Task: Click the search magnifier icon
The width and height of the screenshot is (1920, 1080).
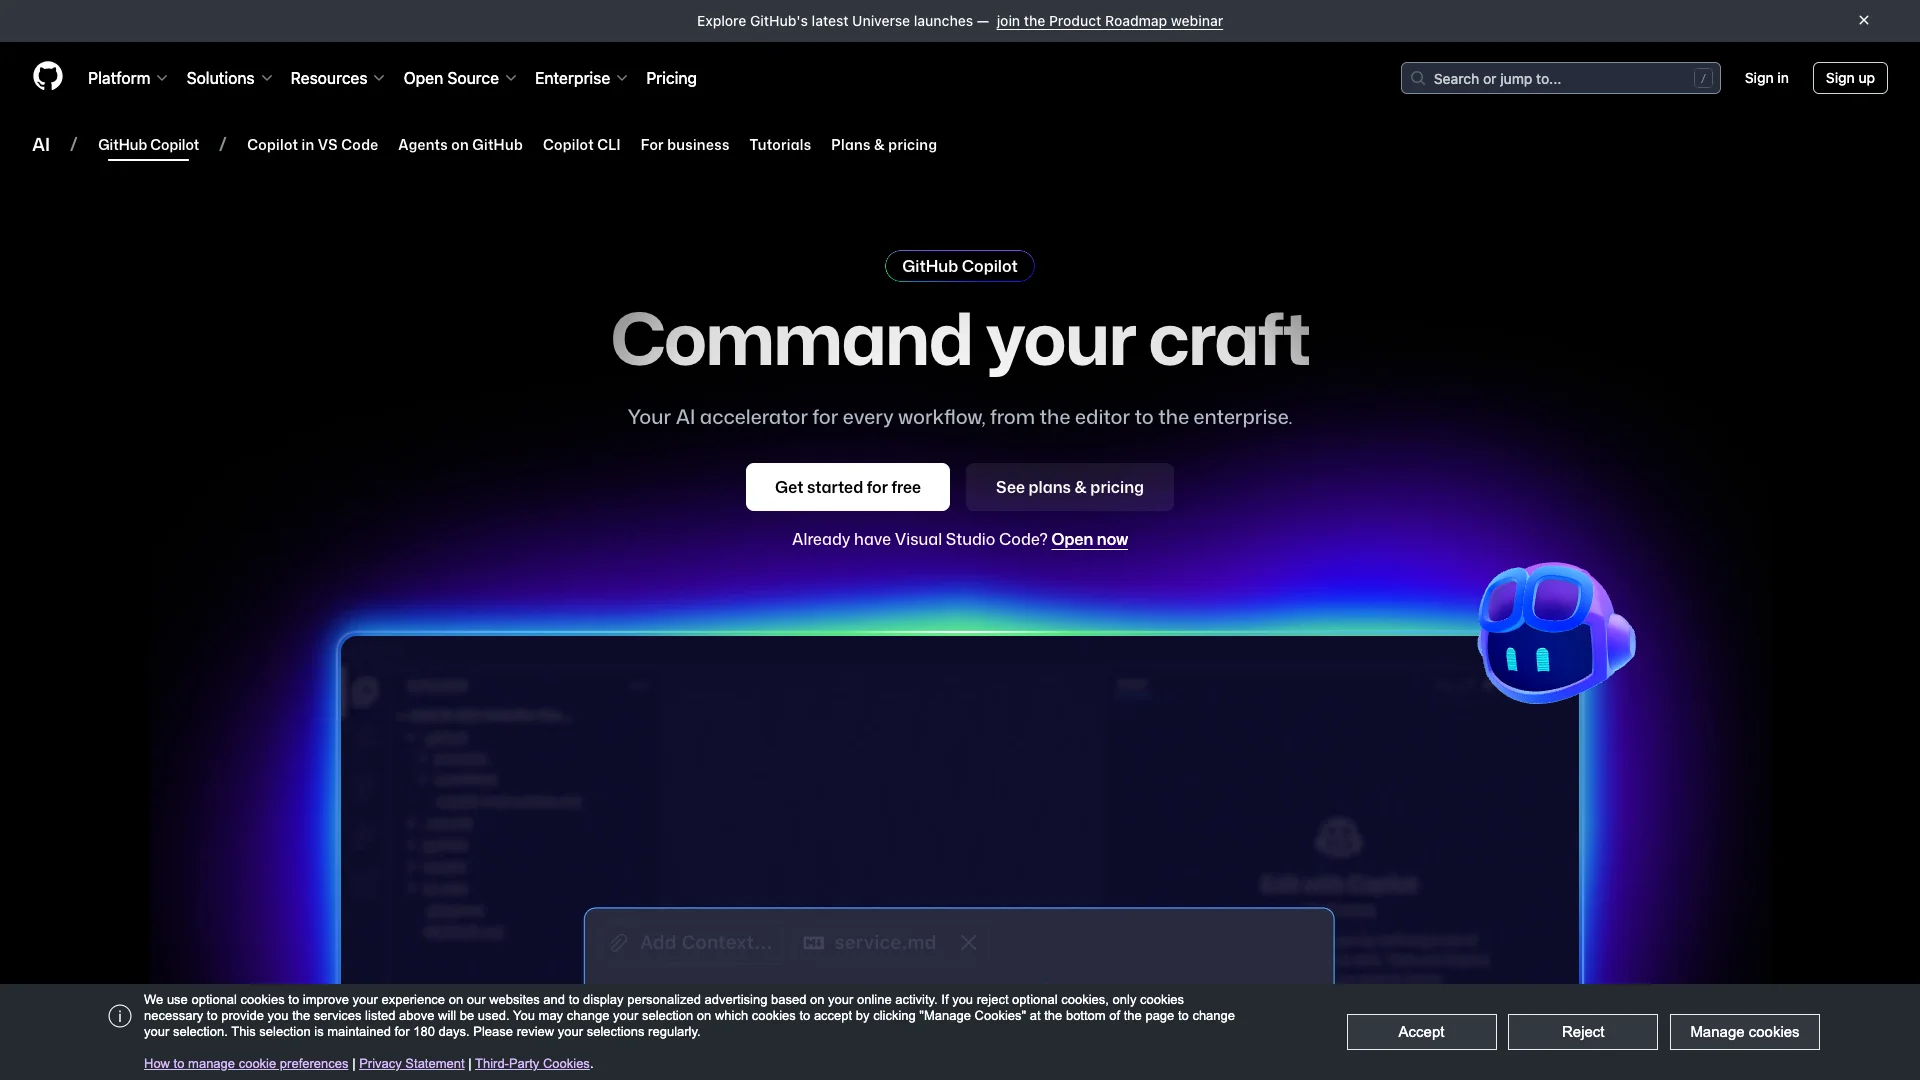Action: (x=1417, y=78)
